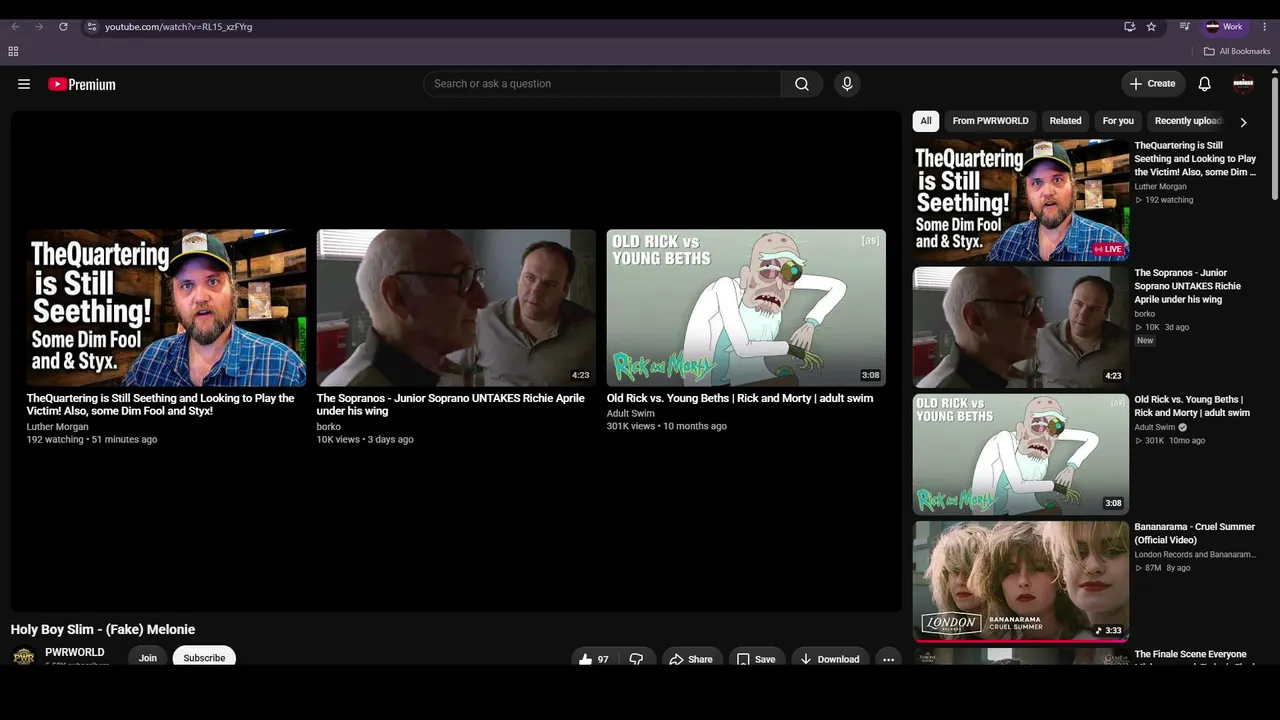Click the search magnifier button

802,84
